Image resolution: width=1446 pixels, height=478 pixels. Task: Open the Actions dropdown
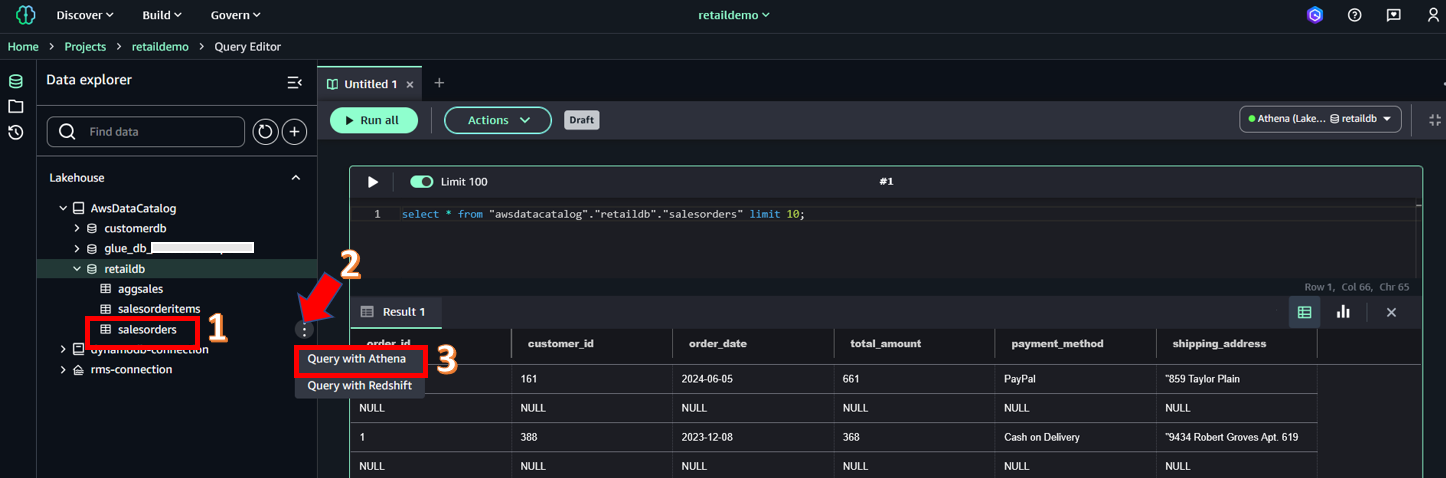tap(497, 120)
